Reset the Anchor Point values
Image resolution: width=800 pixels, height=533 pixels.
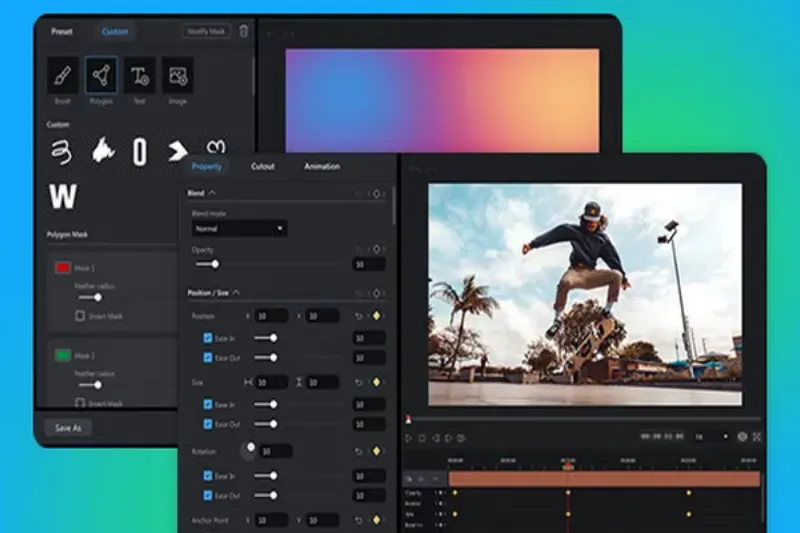coord(359,520)
